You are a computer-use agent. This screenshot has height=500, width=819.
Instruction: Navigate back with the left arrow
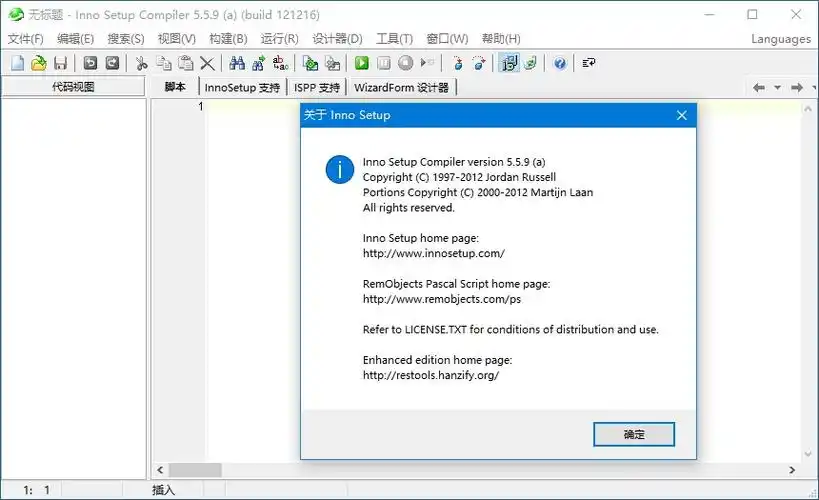click(x=759, y=88)
